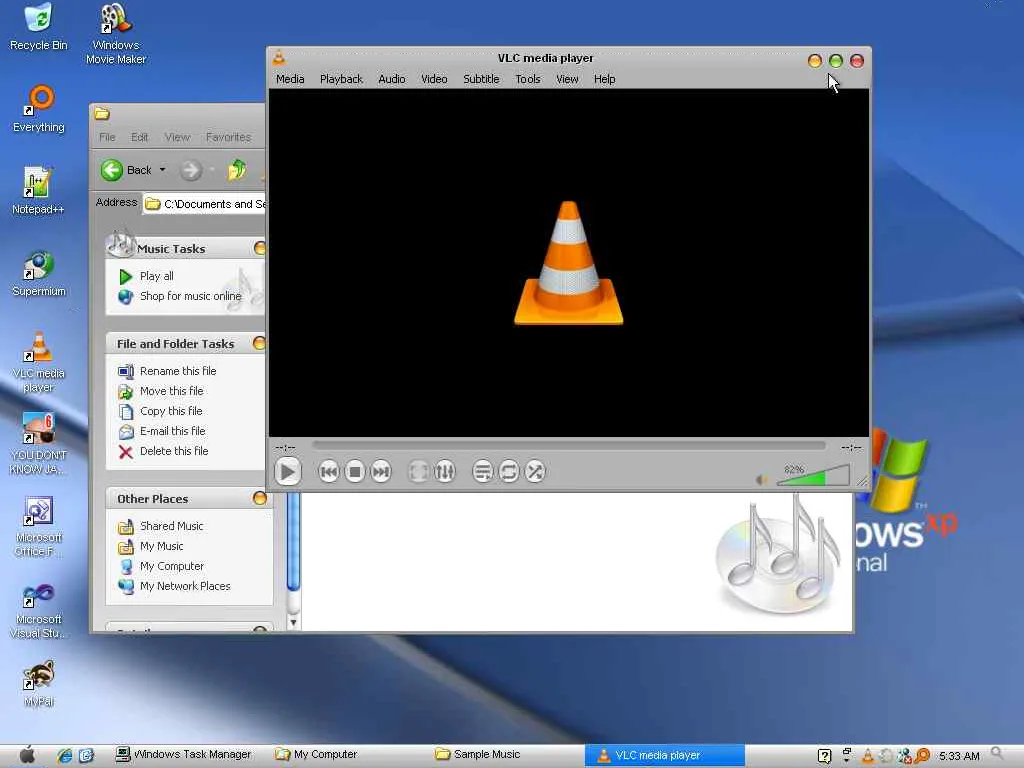Viewport: 1024px width, 768px height.
Task: Click the Delete this file link
Action: pos(174,451)
